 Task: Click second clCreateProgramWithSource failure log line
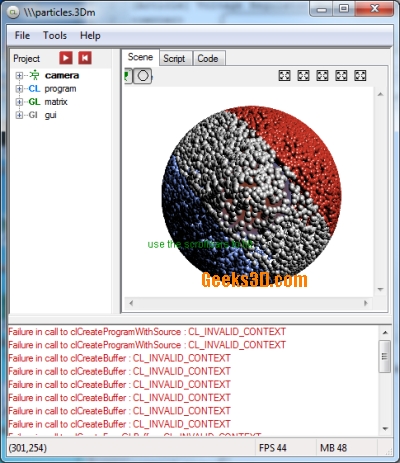[x=147, y=345]
